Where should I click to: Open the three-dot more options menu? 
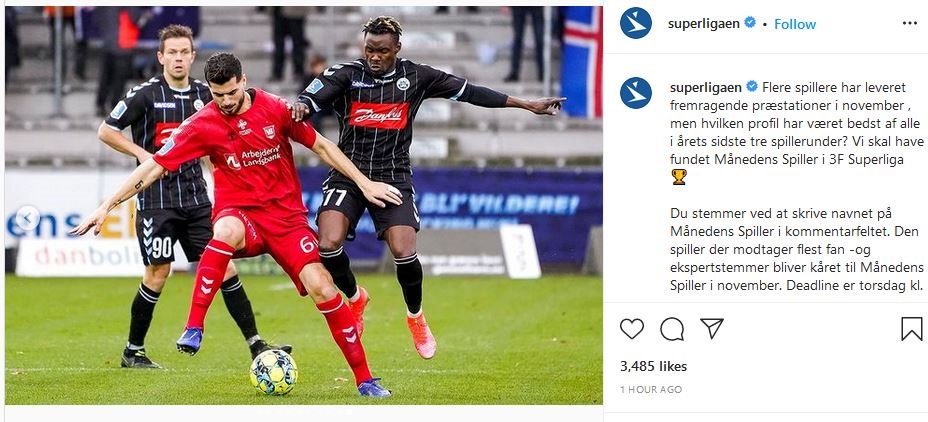pyautogui.click(x=910, y=23)
